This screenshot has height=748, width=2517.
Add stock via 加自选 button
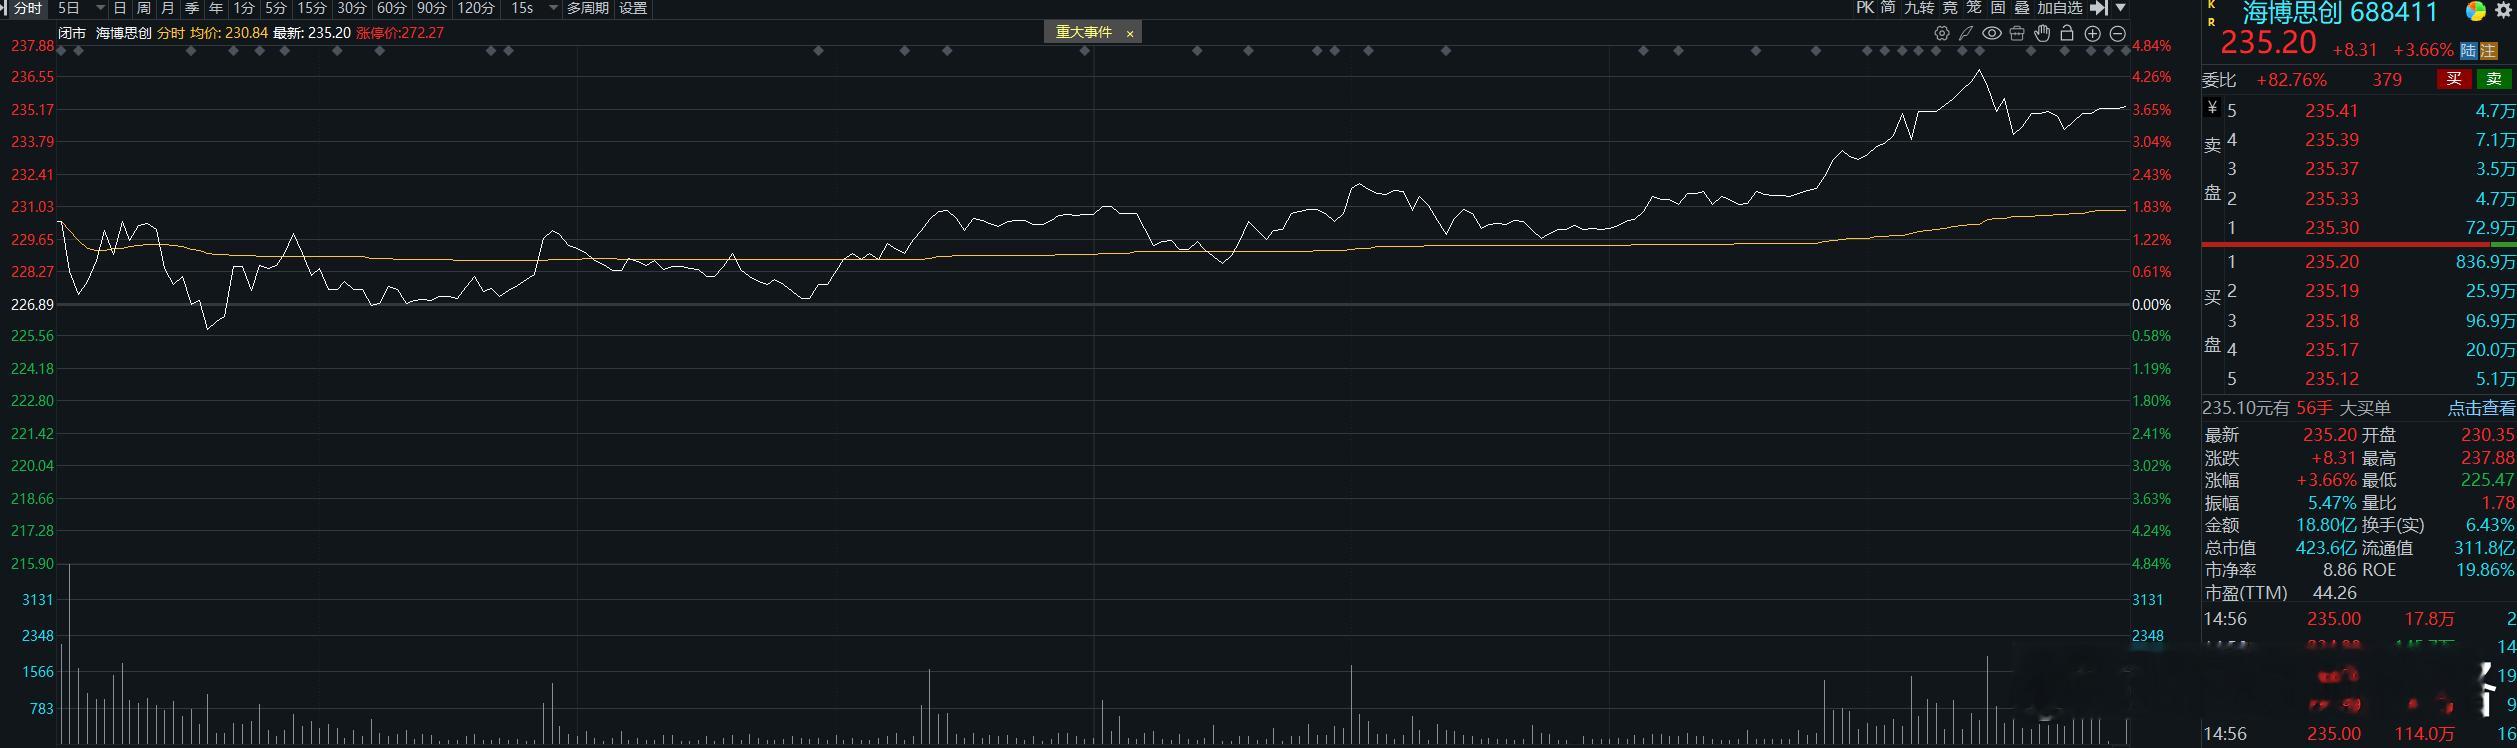pyautogui.click(x=2059, y=8)
